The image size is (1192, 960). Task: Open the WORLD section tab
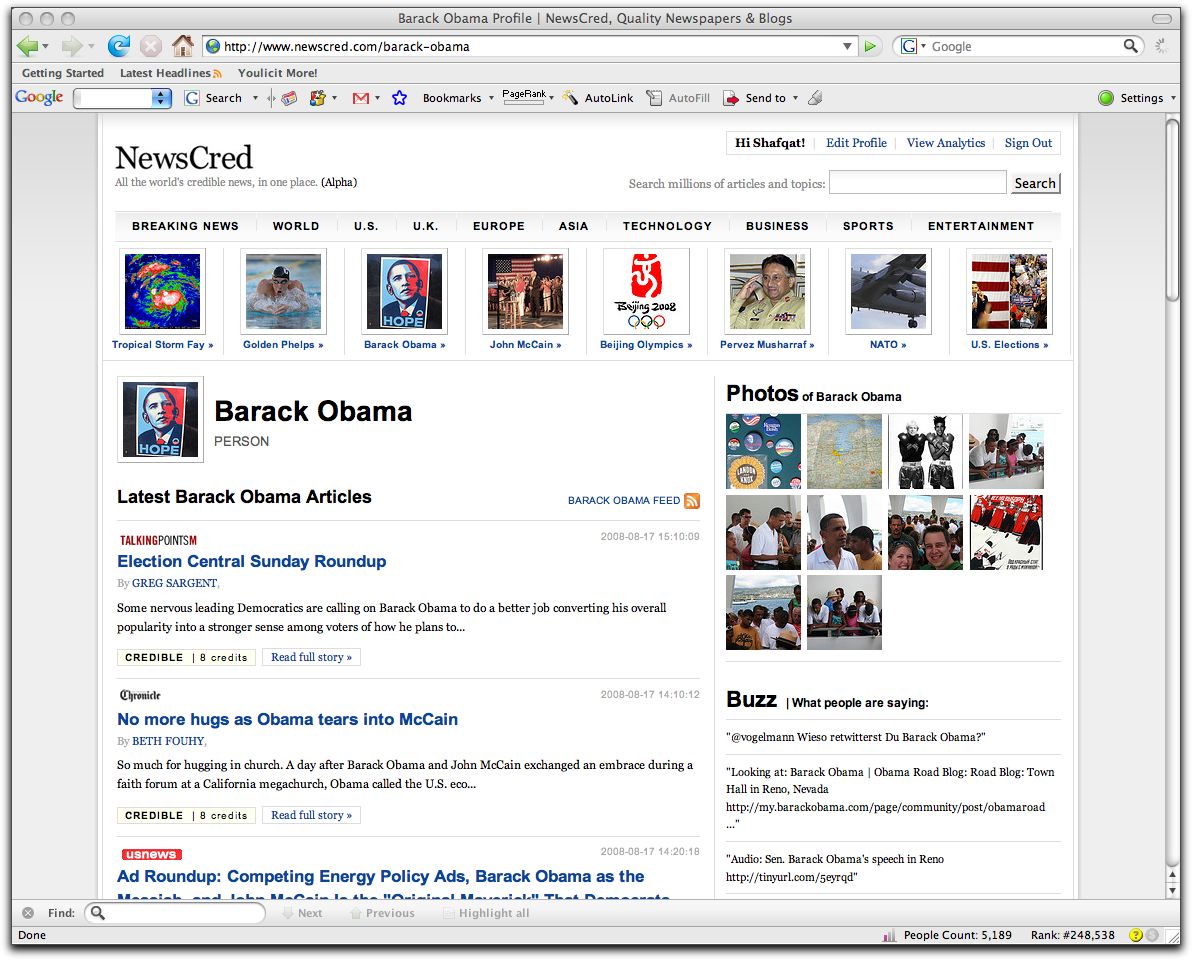click(x=296, y=226)
